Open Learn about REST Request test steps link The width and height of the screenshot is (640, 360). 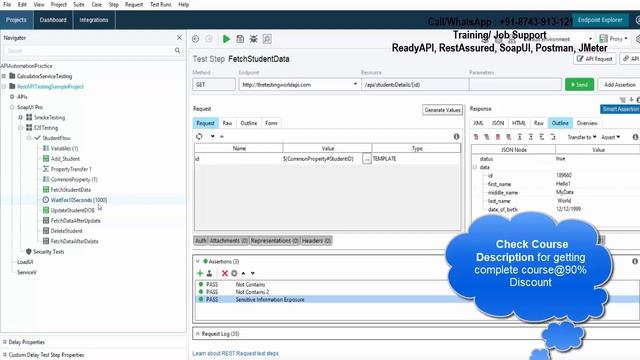236,353
